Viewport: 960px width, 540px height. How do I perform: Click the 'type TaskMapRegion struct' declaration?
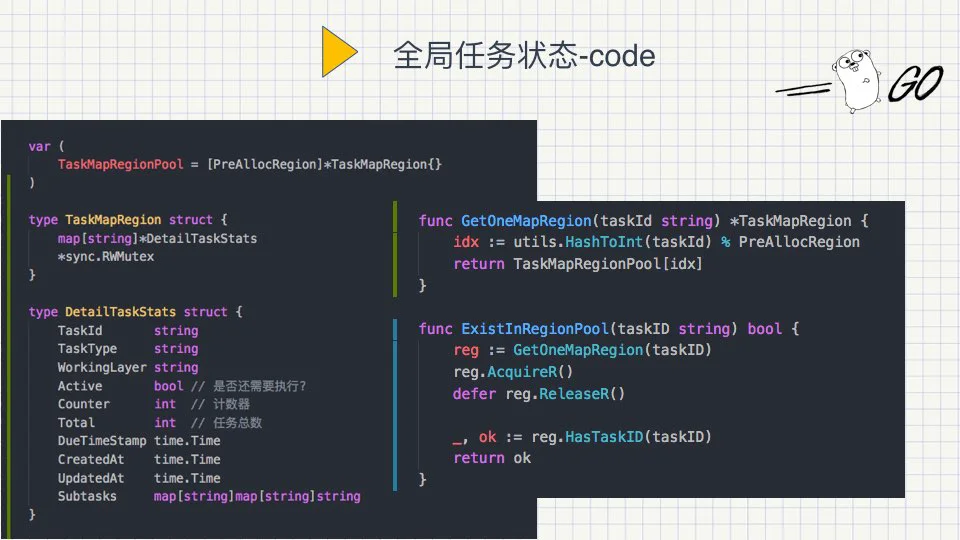[128, 220]
